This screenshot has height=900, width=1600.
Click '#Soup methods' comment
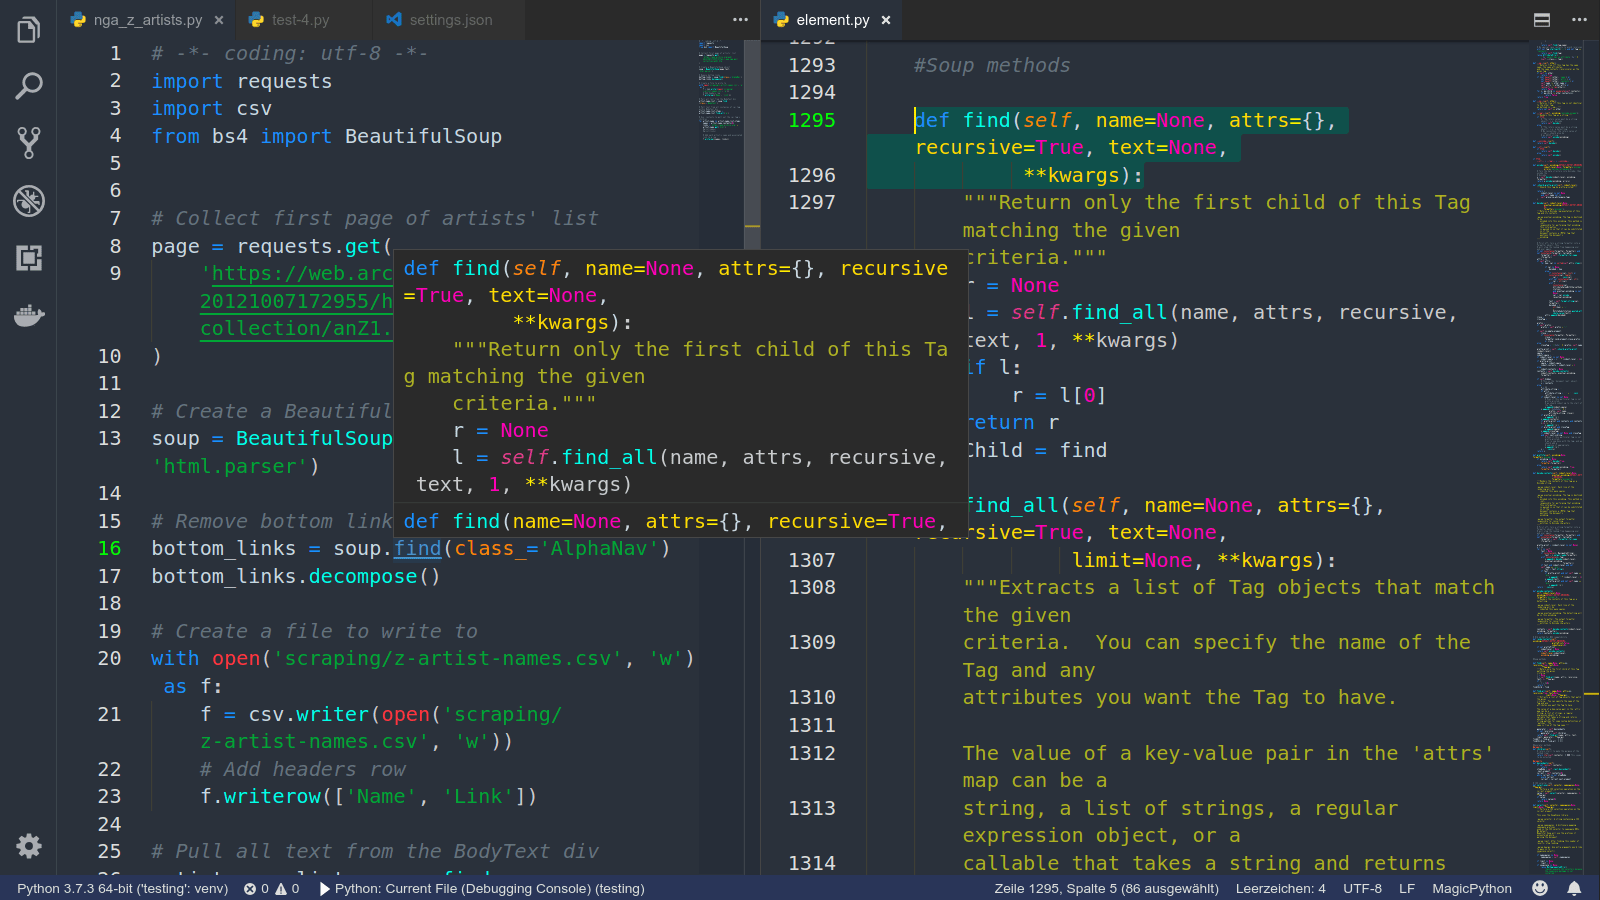point(991,65)
